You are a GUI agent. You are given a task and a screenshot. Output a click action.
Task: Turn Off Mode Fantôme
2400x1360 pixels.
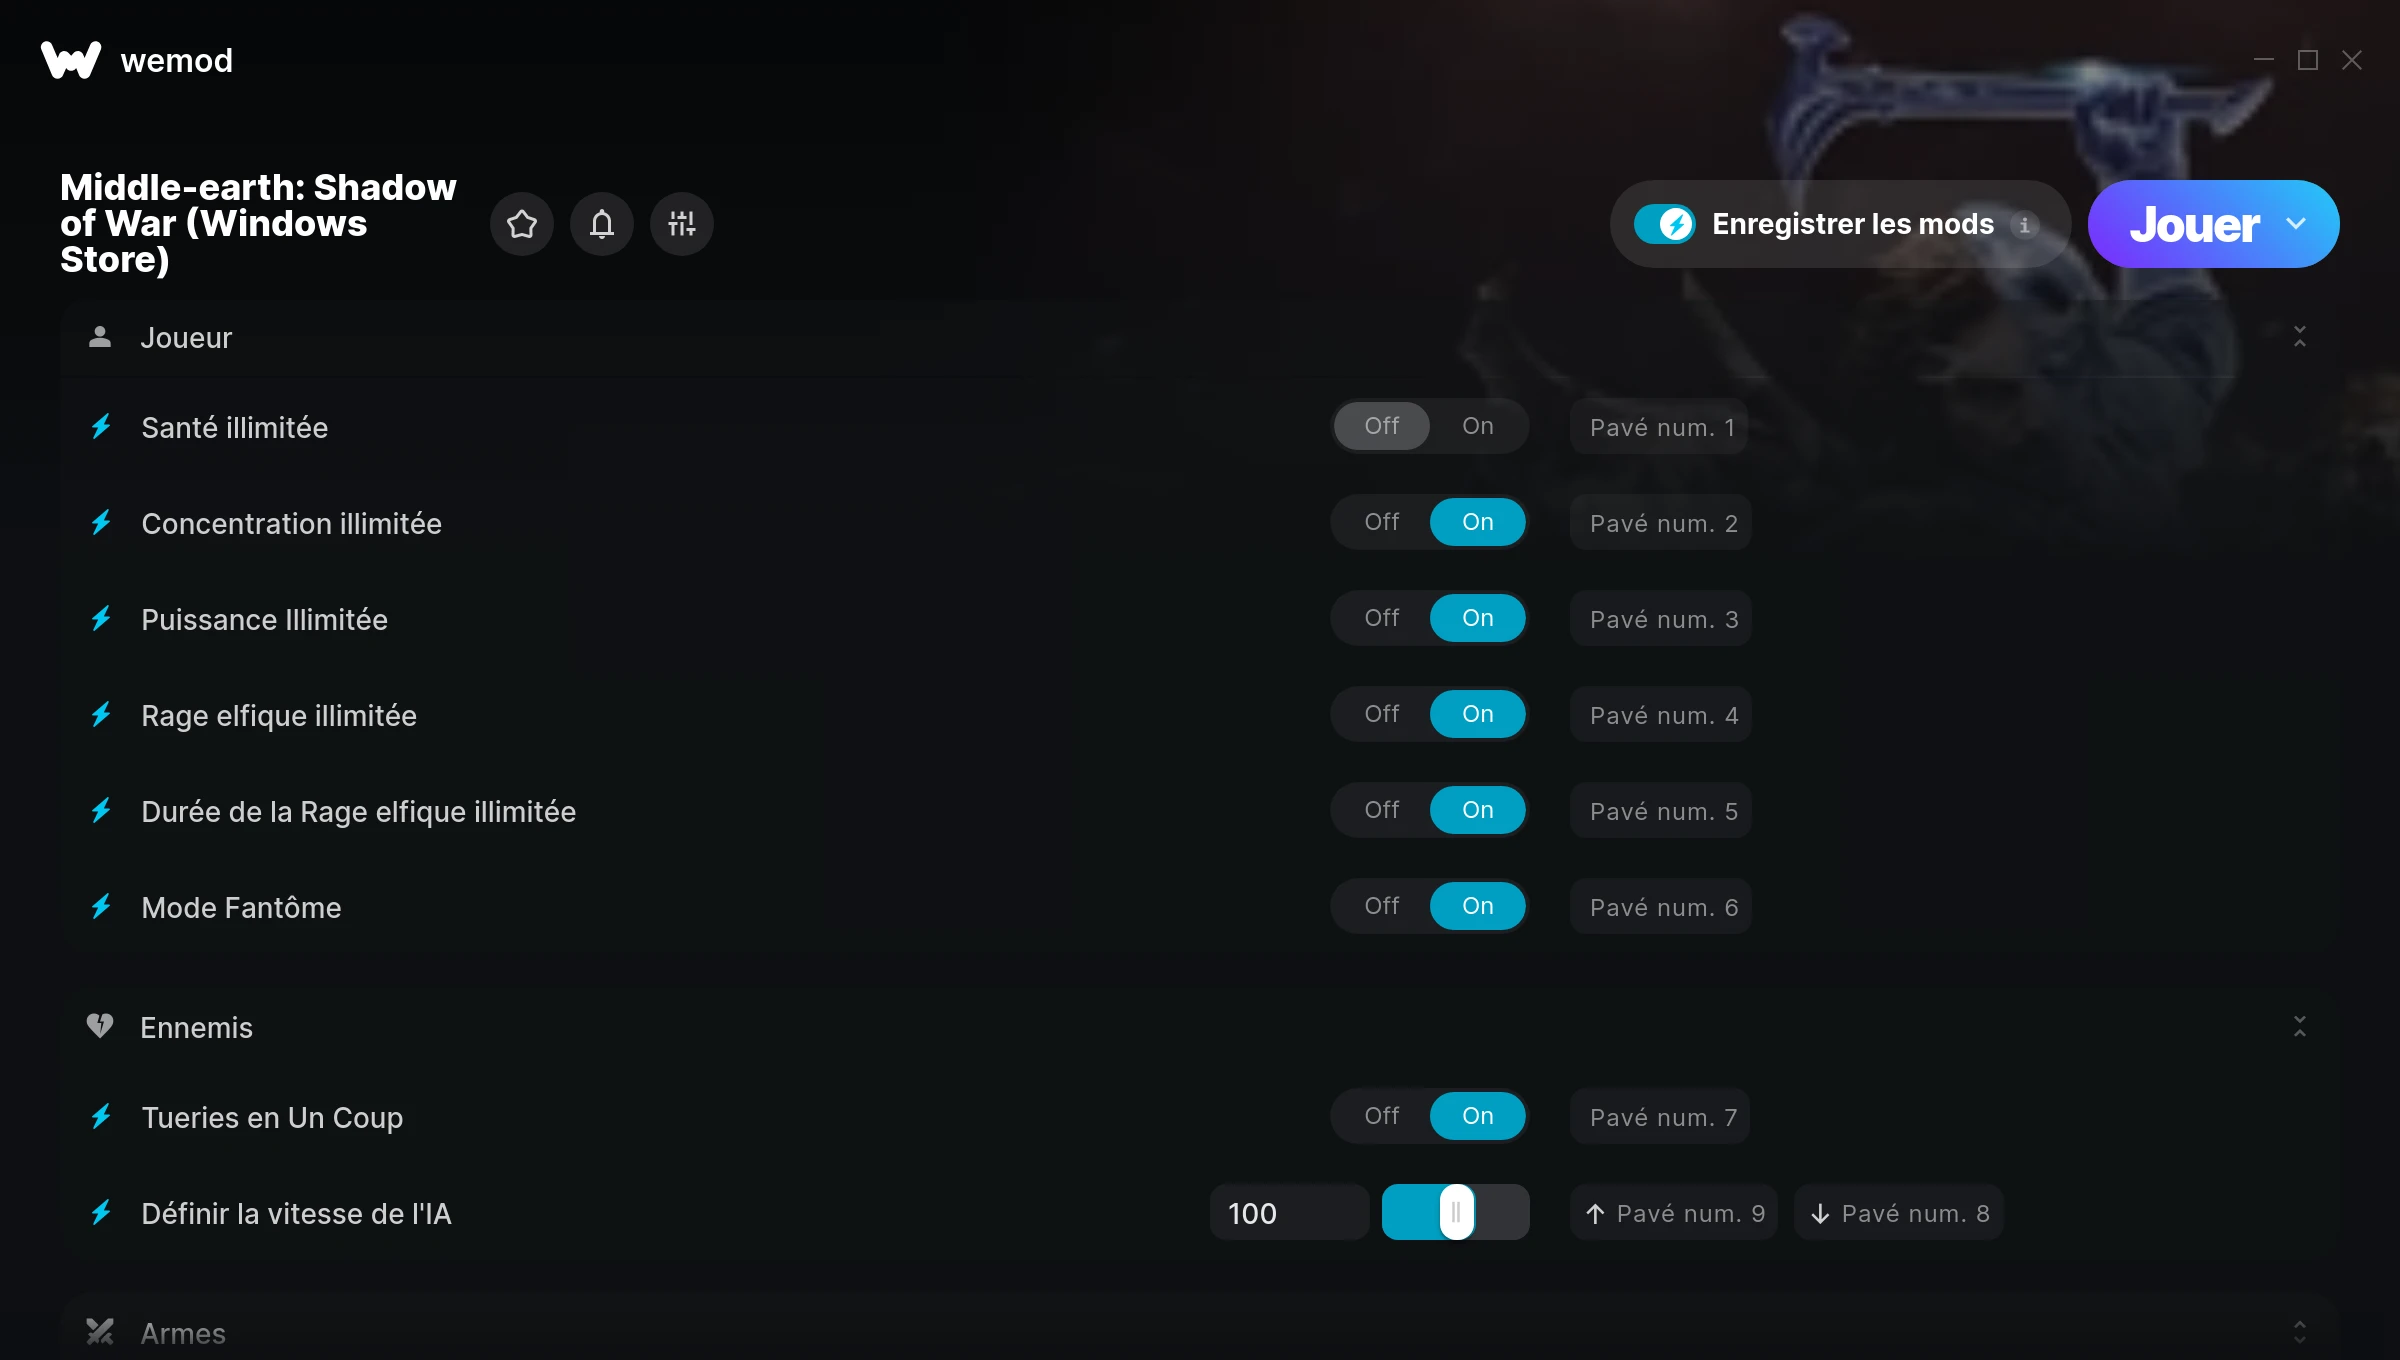coord(1381,906)
